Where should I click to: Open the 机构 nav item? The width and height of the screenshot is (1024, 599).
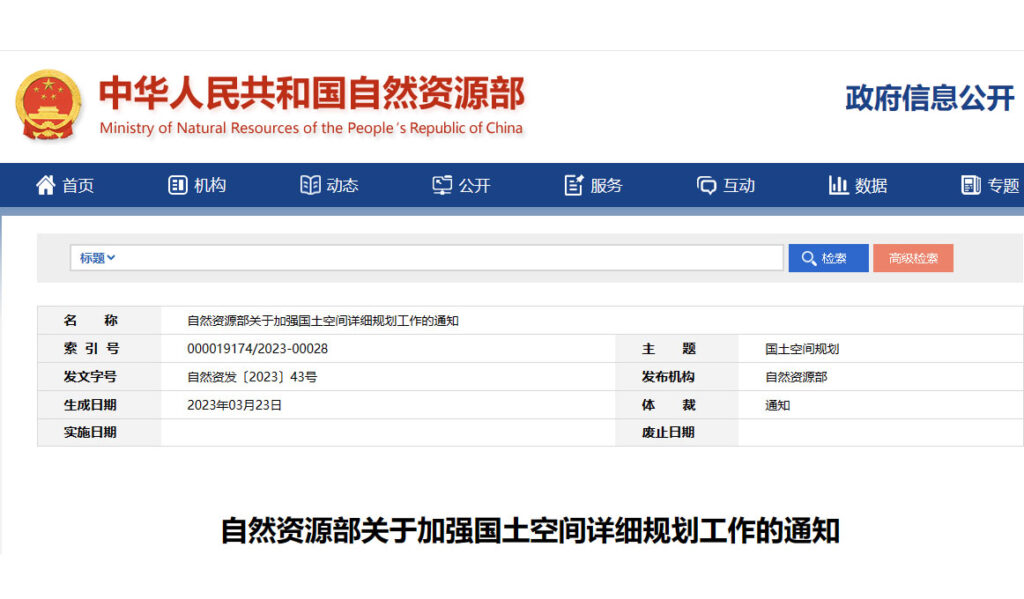coord(197,186)
